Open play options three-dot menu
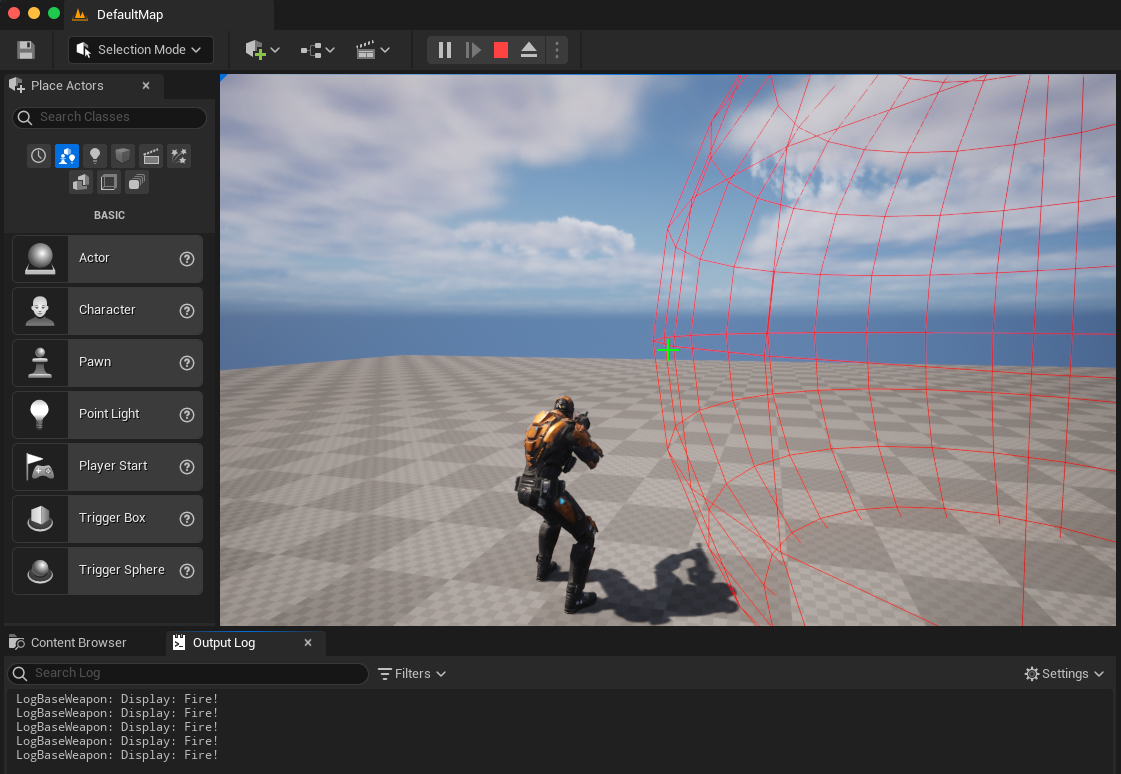The height and width of the screenshot is (774, 1121). [x=557, y=50]
